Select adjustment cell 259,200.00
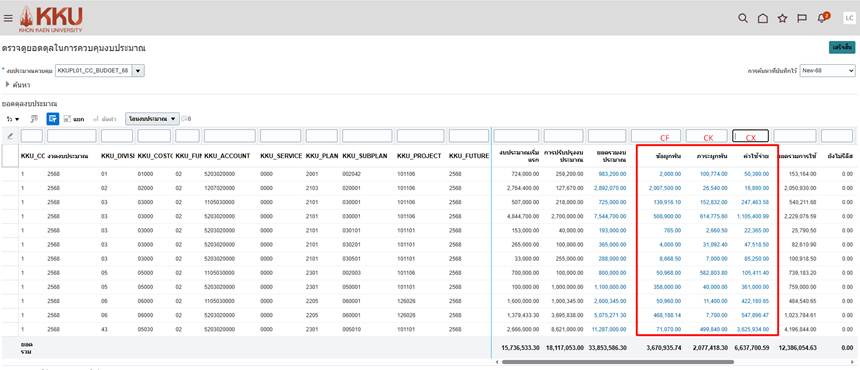860x370 pixels. coord(569,174)
